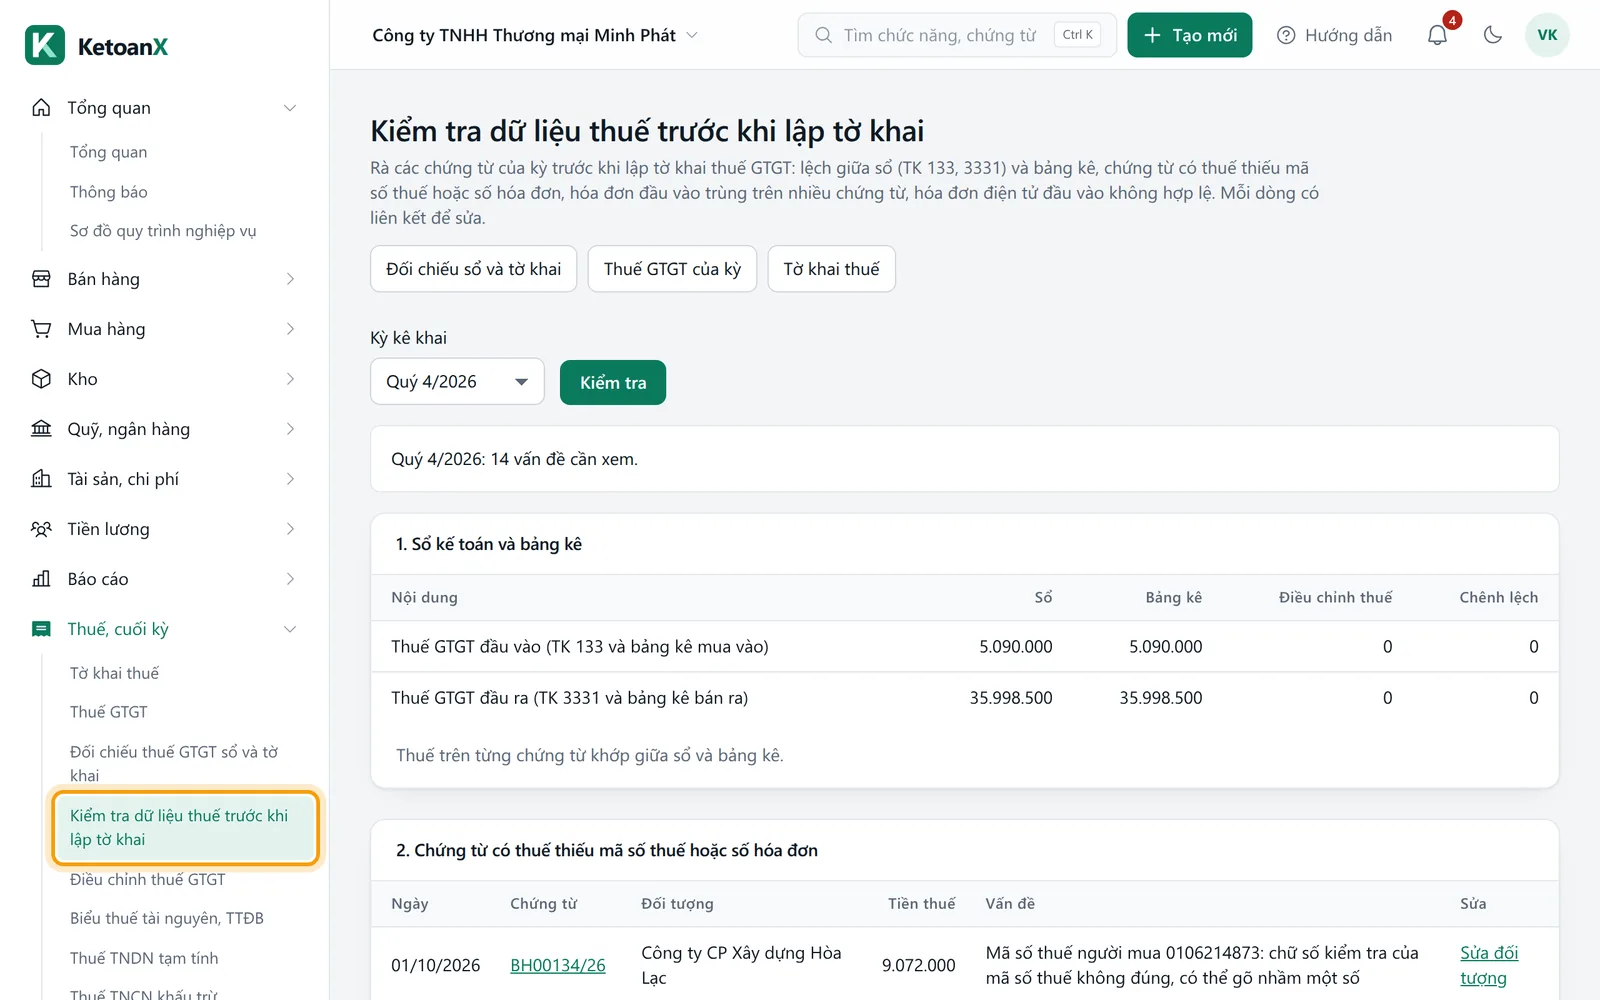The height and width of the screenshot is (1000, 1600).
Task: Click the Thuế, cuối kỳ icon
Action: click(x=41, y=629)
